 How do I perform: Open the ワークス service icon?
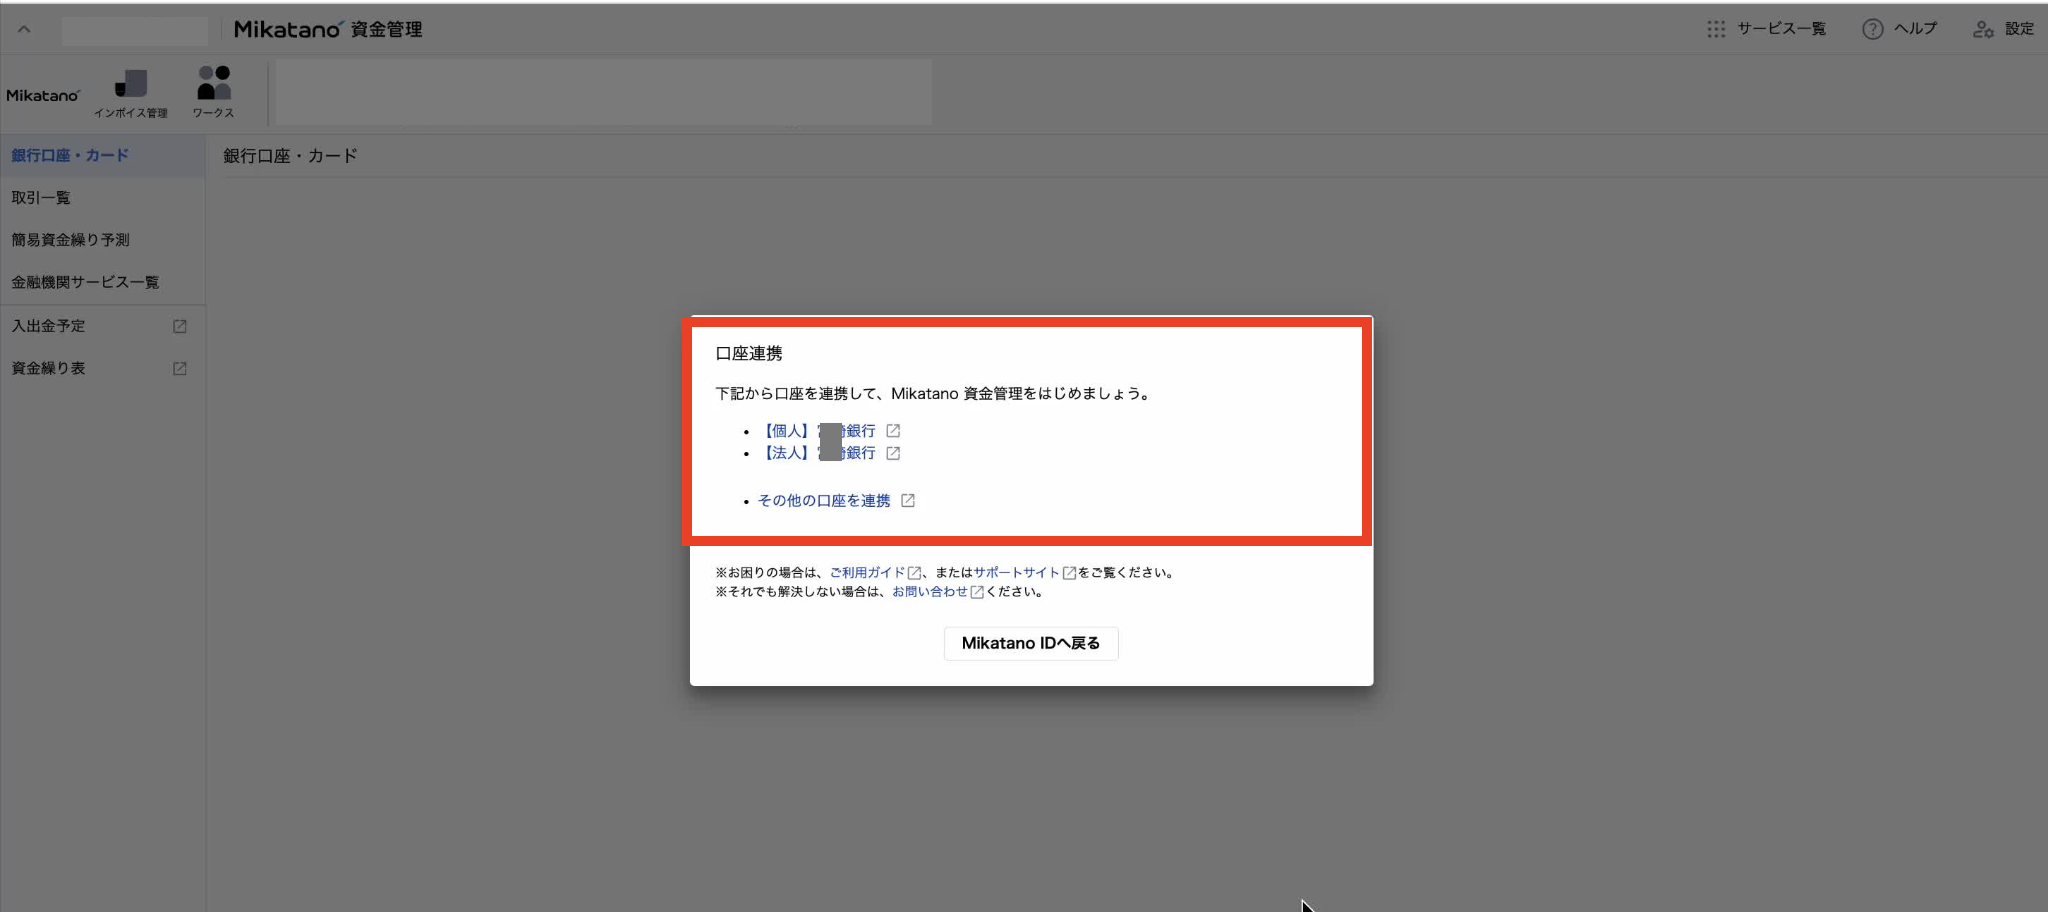pyautogui.click(x=213, y=93)
